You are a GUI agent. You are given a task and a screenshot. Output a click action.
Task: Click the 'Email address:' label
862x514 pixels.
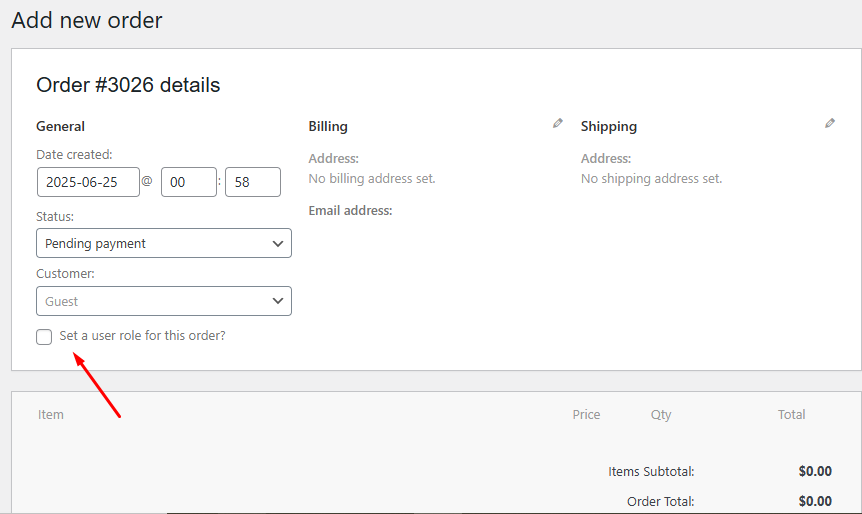tap(350, 211)
